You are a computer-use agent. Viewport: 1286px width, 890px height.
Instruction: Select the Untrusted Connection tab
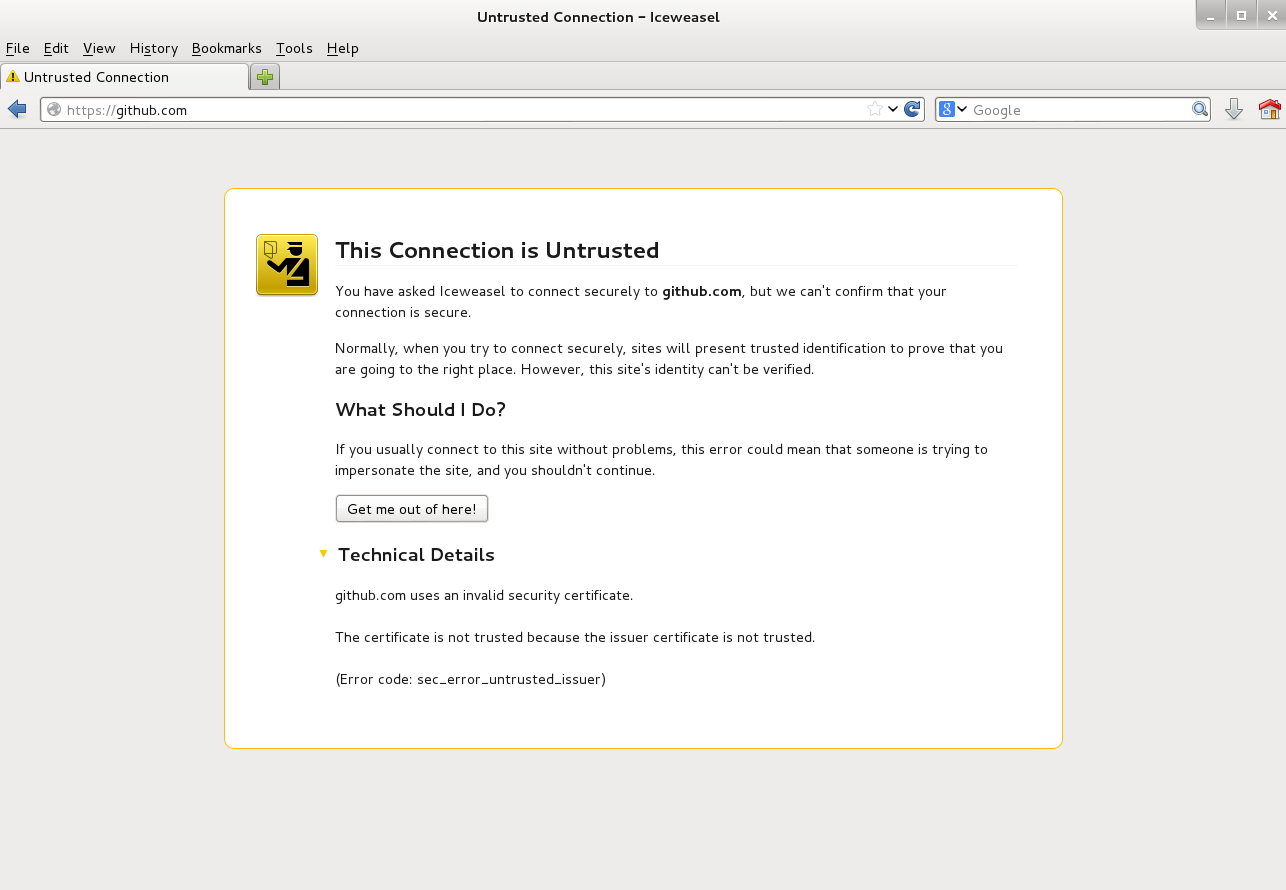(124, 77)
